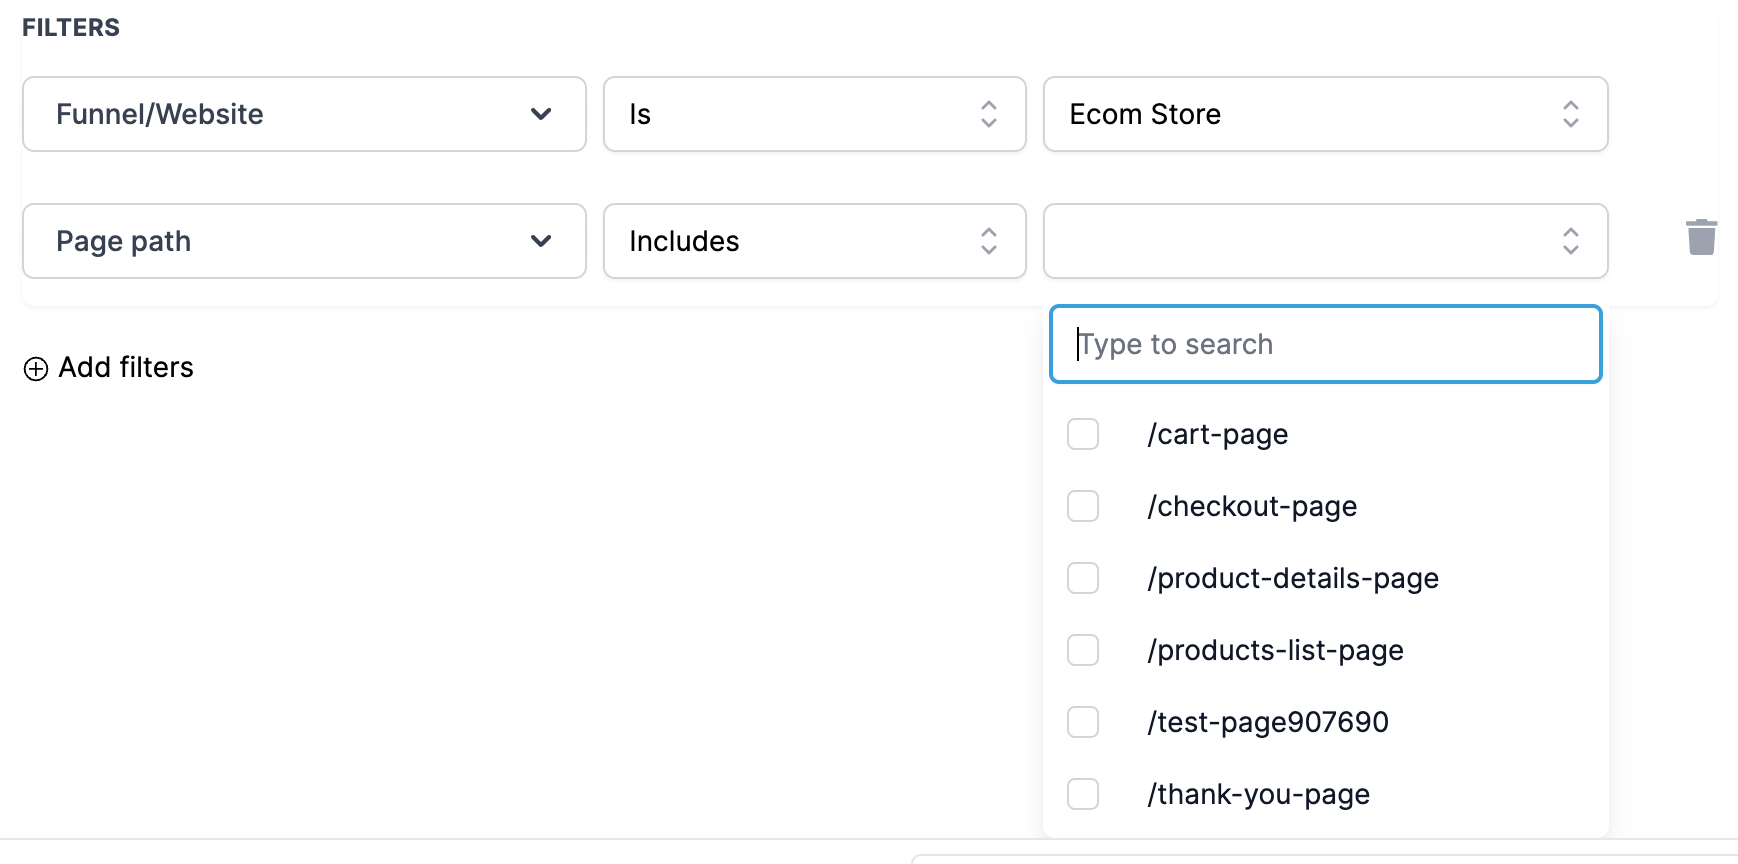1738x864 pixels.
Task: Click the Add filters link
Action: [x=126, y=368]
